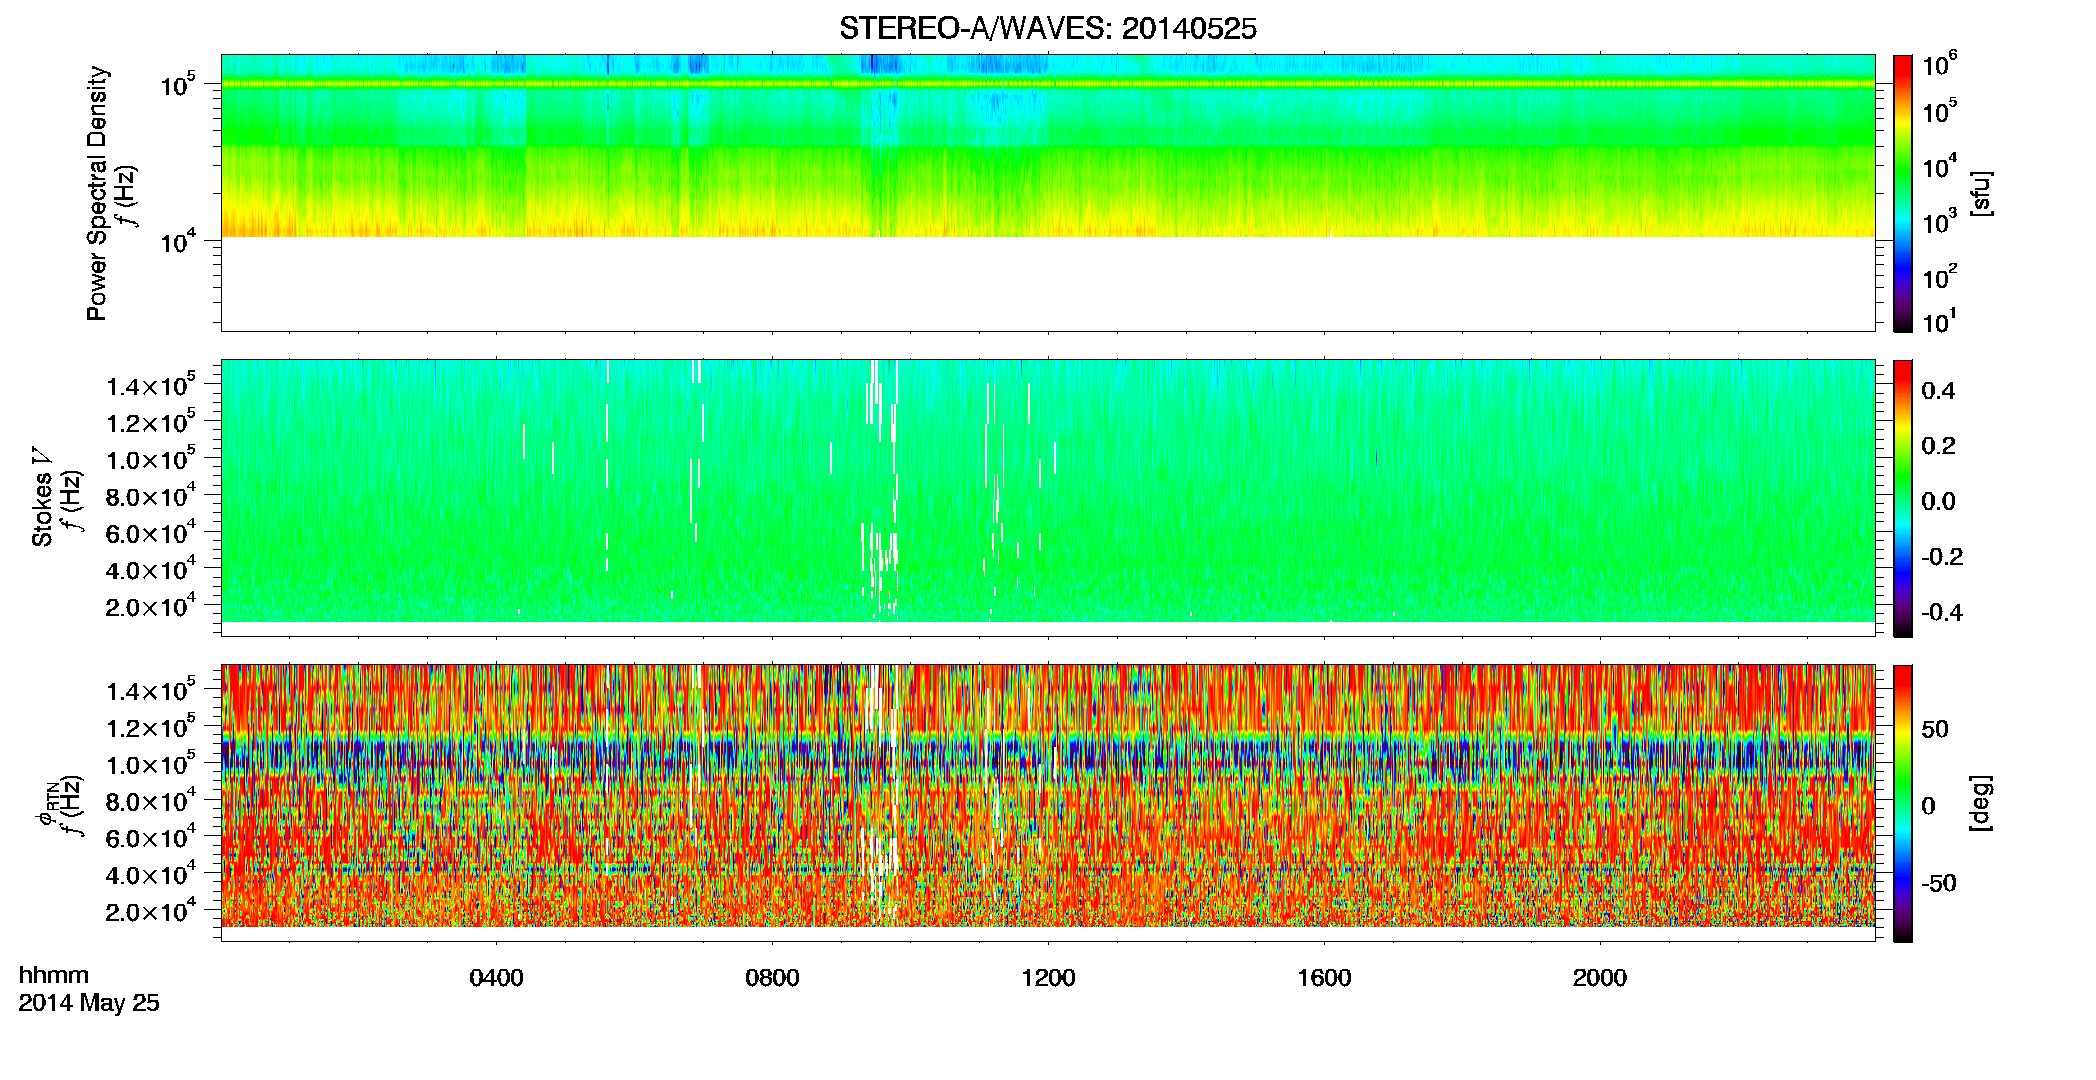Click the Power Spectral Density axis label
Screen dimensions: 2096x1080
click(x=97, y=193)
